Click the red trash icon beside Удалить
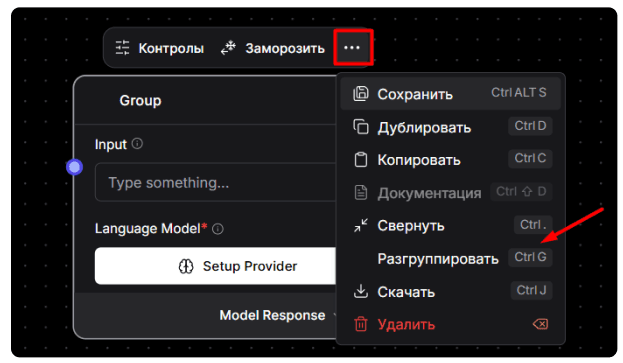 [361, 324]
